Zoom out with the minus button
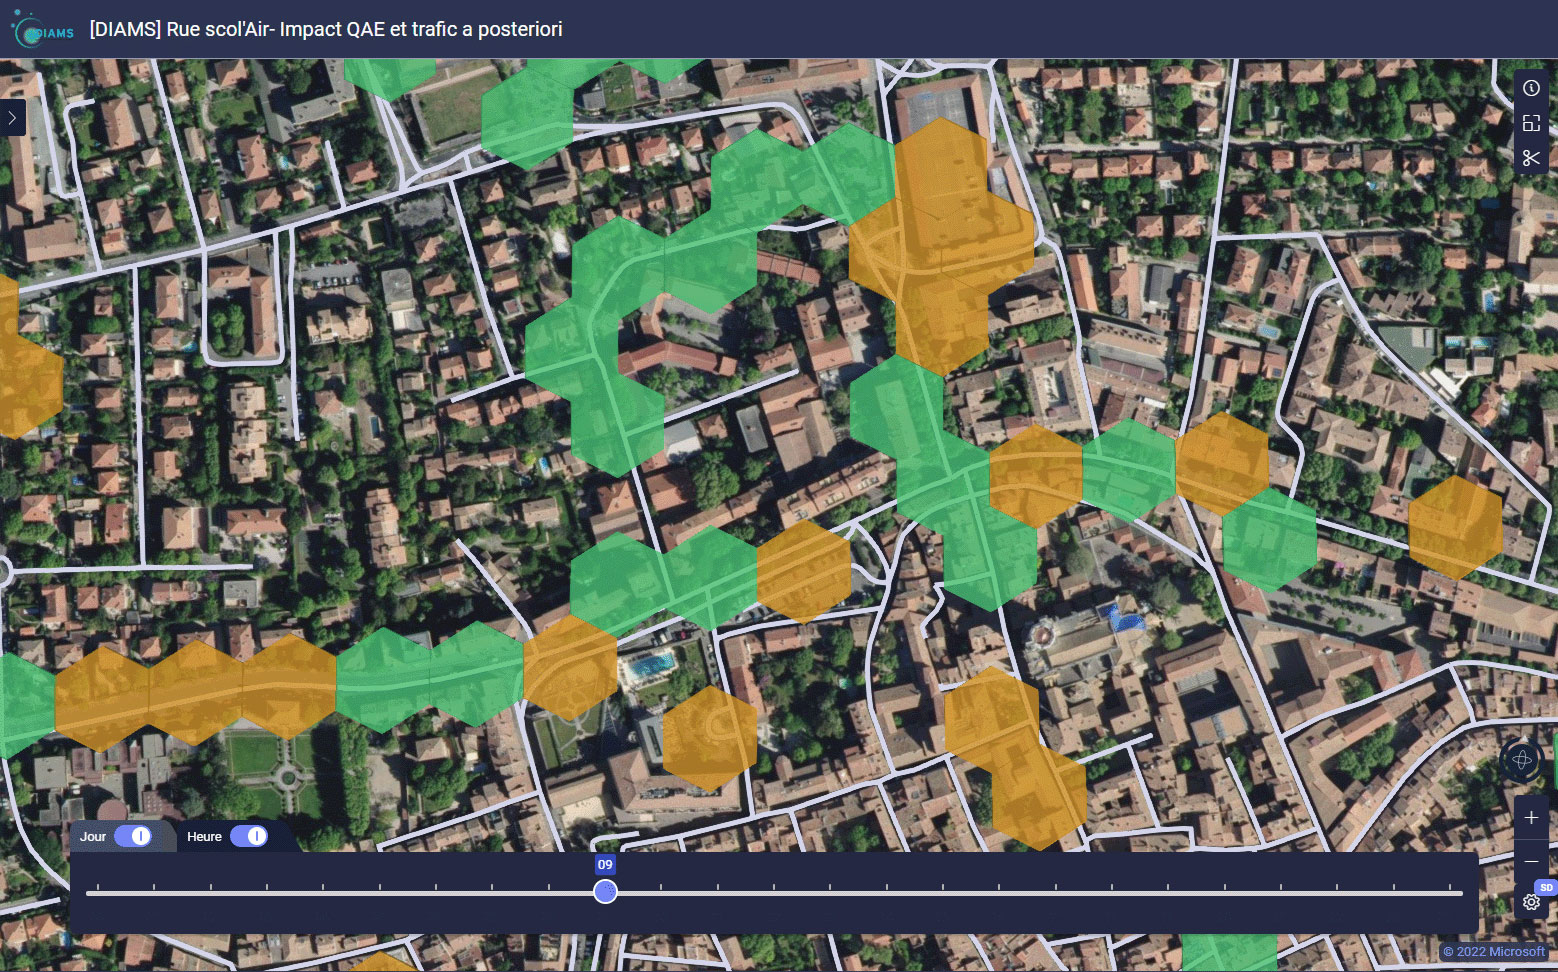Image resolution: width=1558 pixels, height=972 pixels. coord(1531,861)
